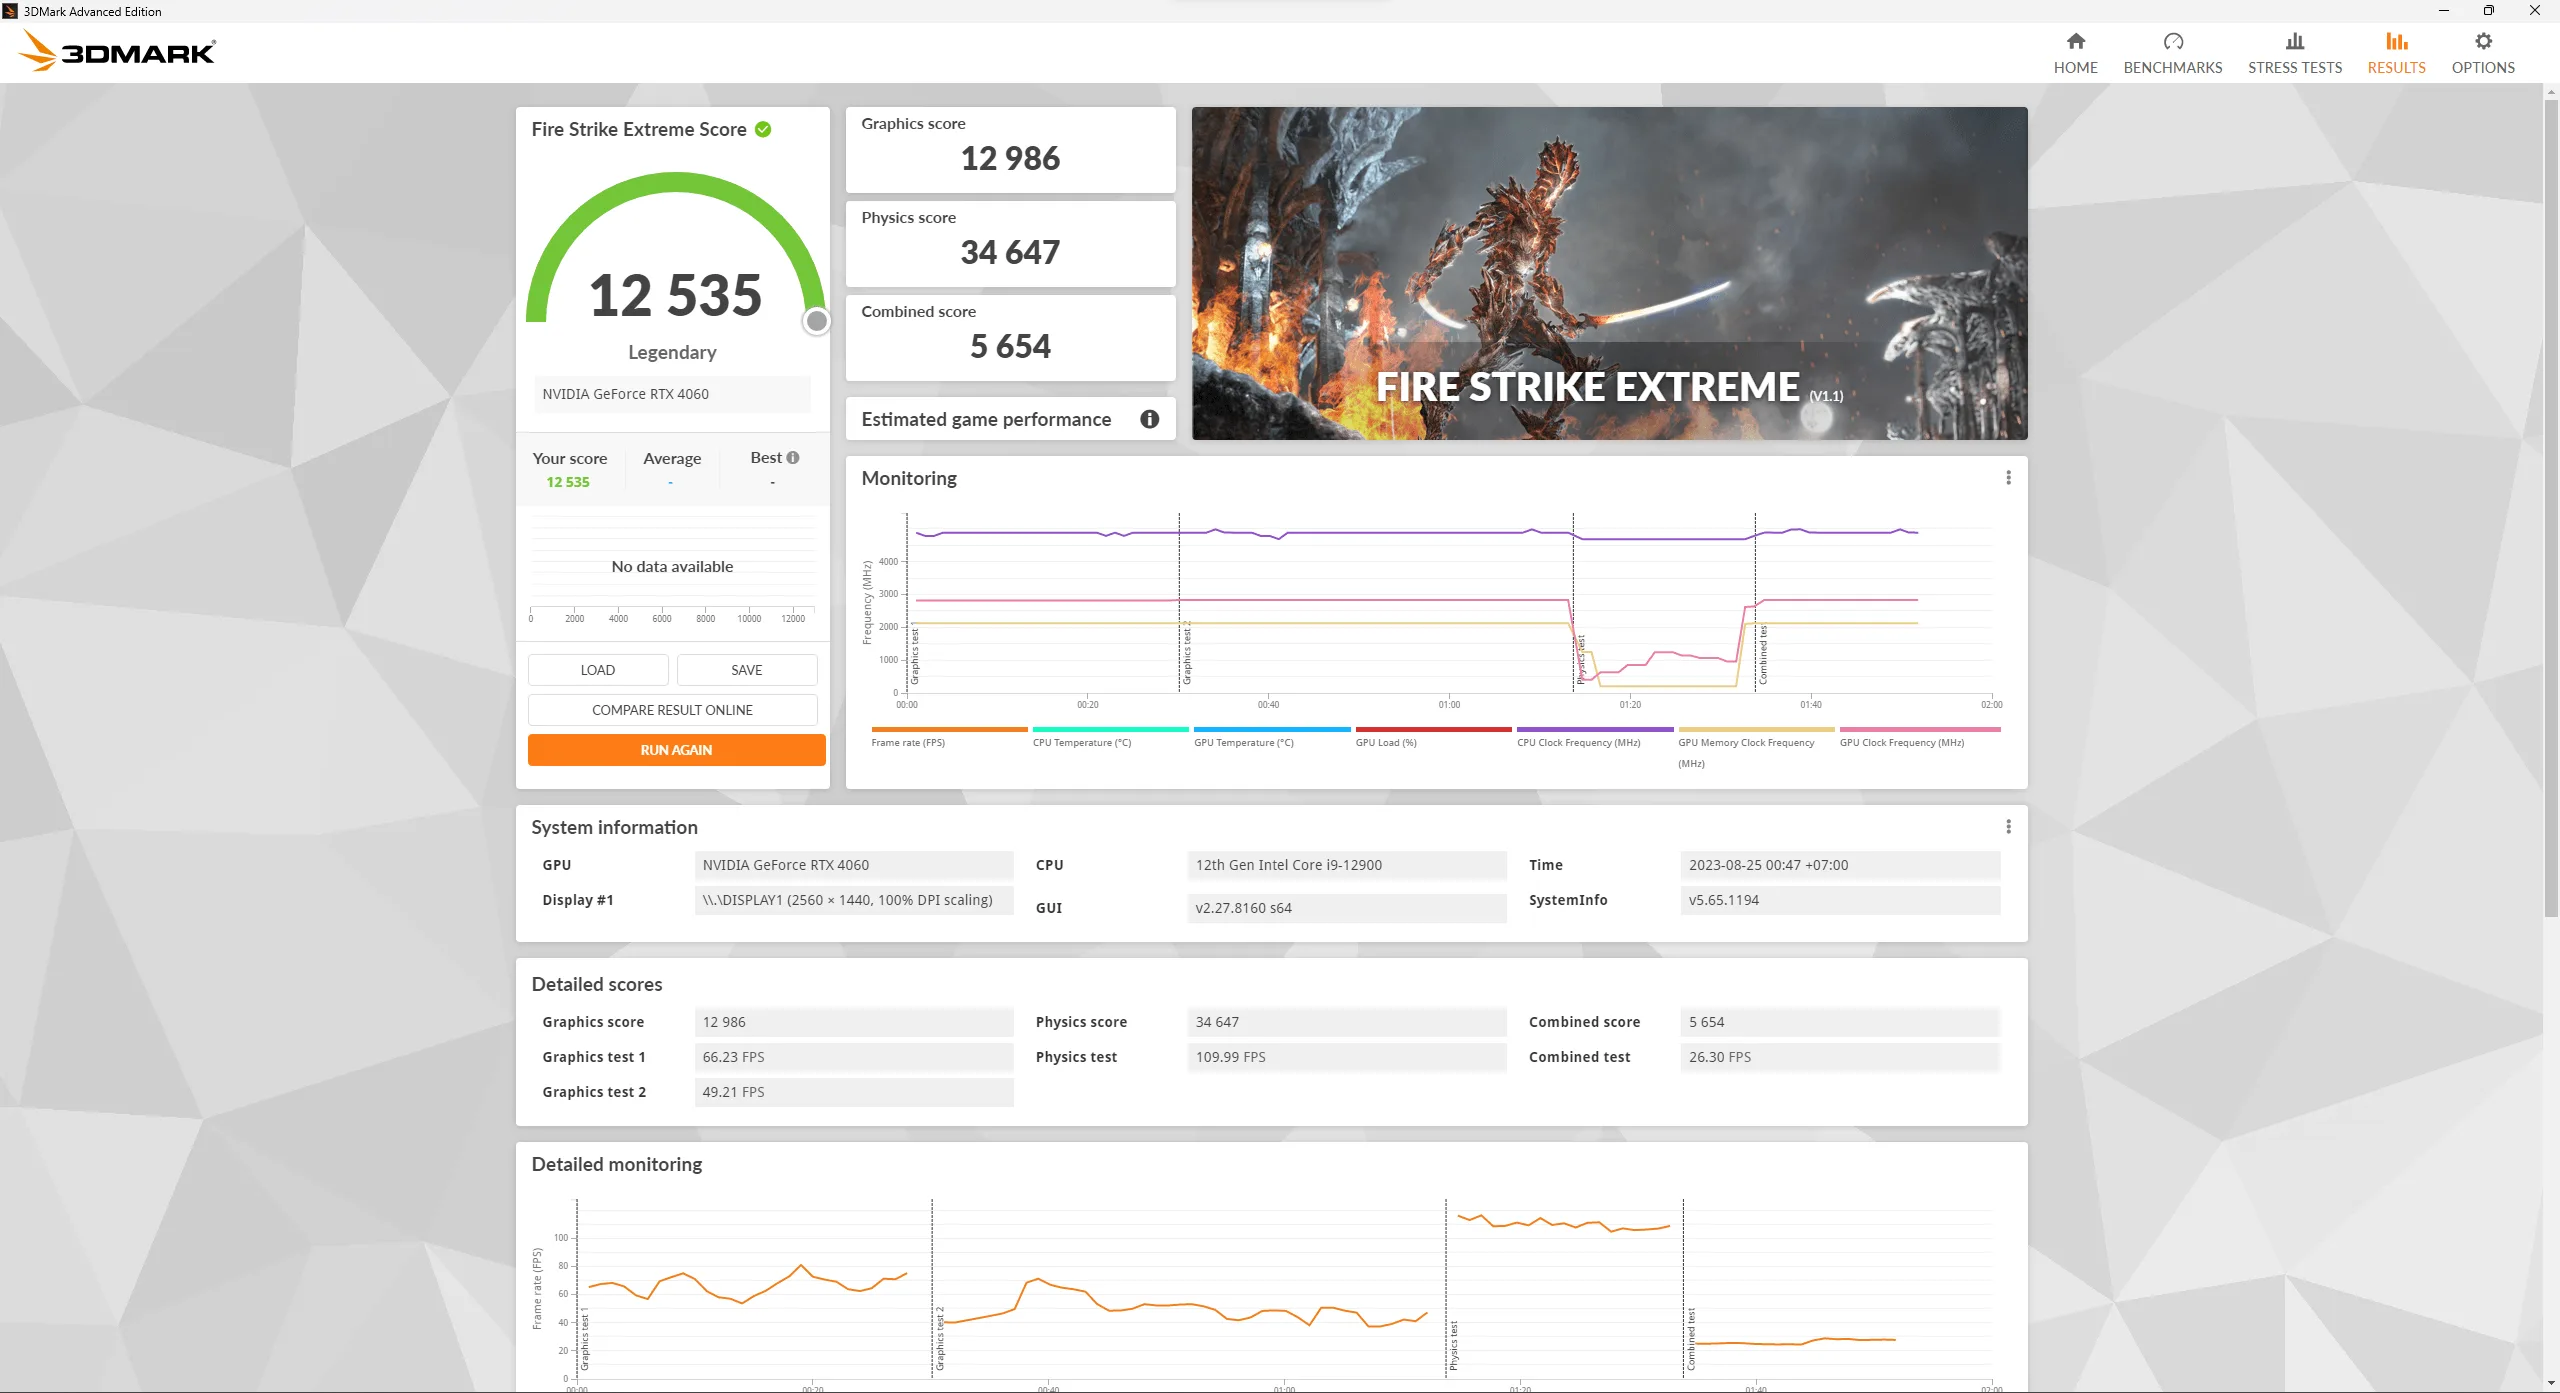
Task: Click the Fire Strike Extreme banner image
Action: [1609, 273]
